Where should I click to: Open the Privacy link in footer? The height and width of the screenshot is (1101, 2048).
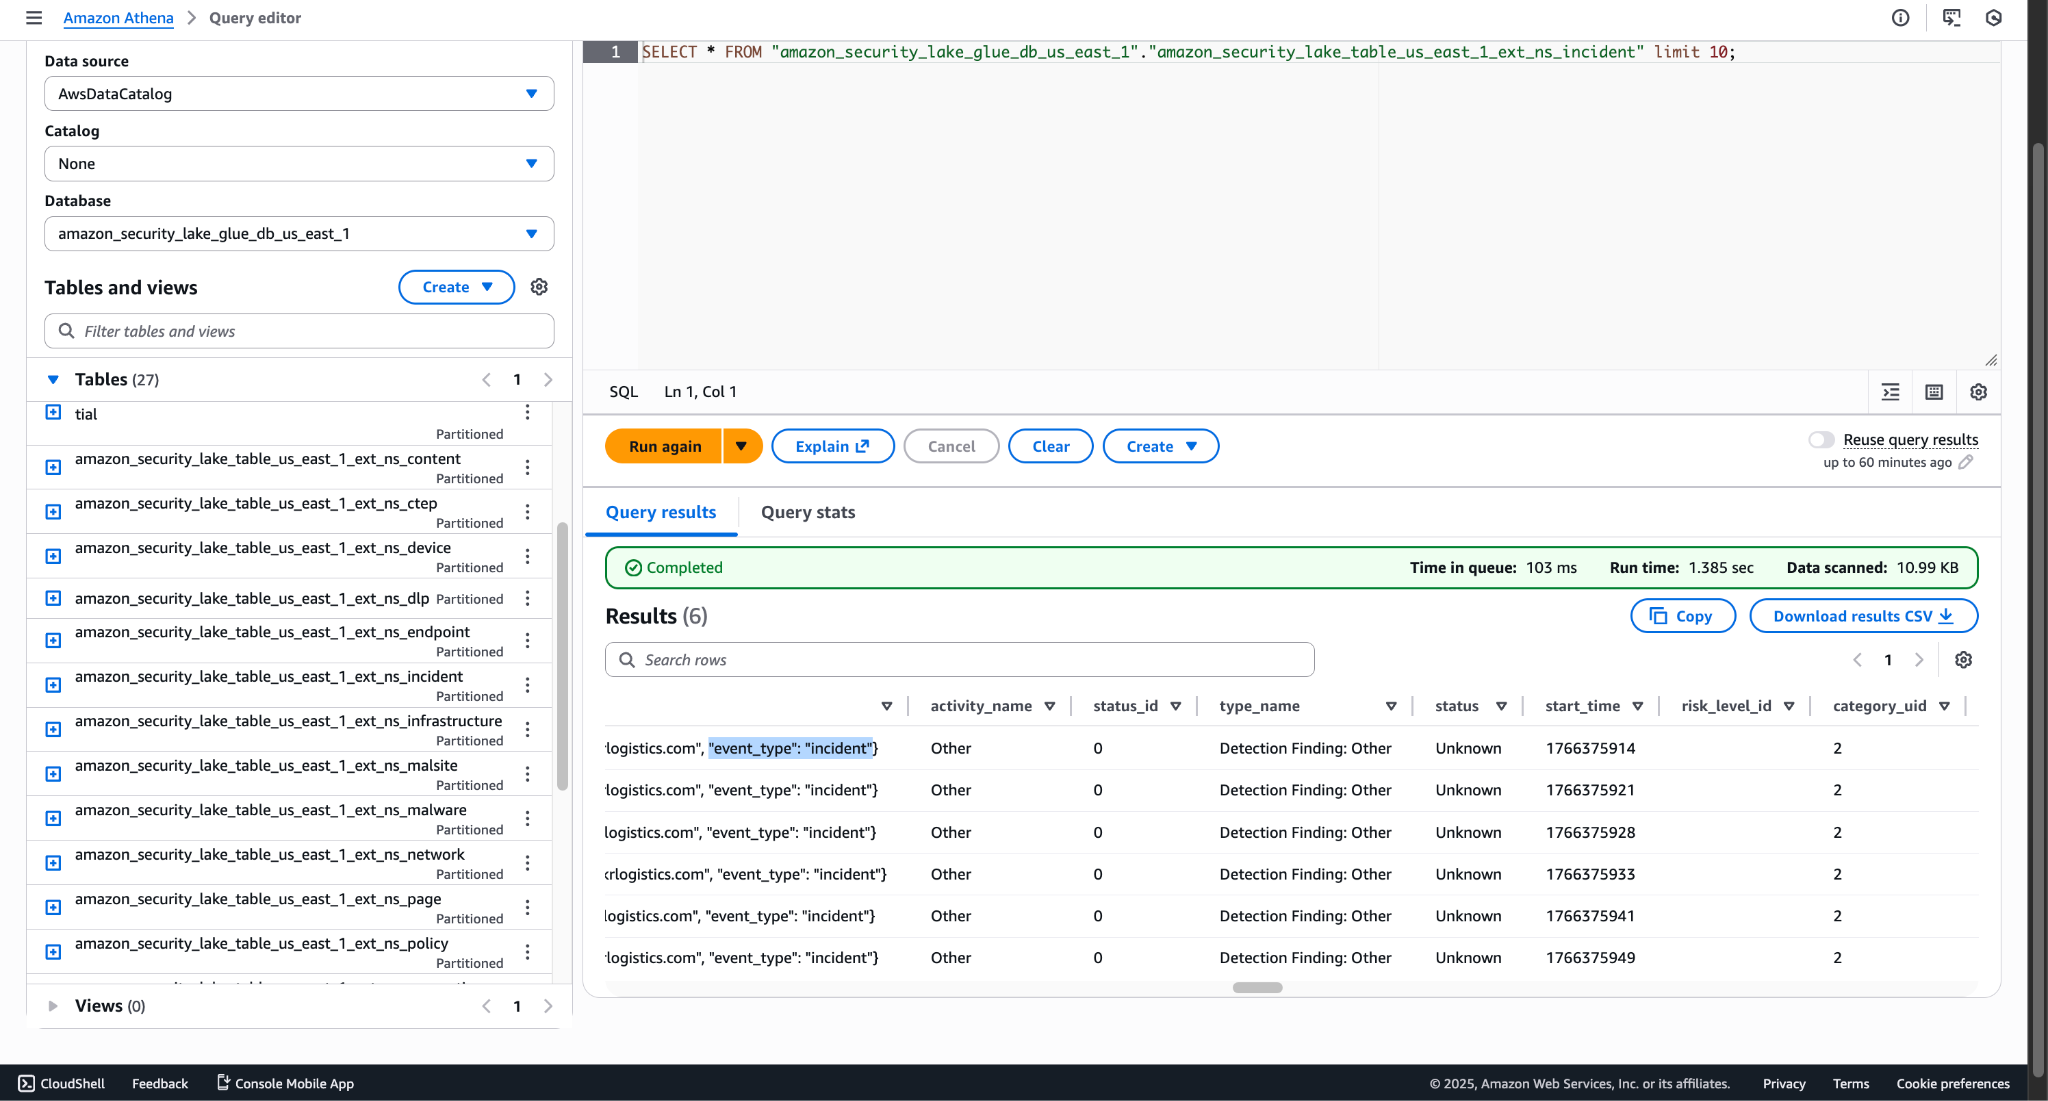point(1784,1083)
